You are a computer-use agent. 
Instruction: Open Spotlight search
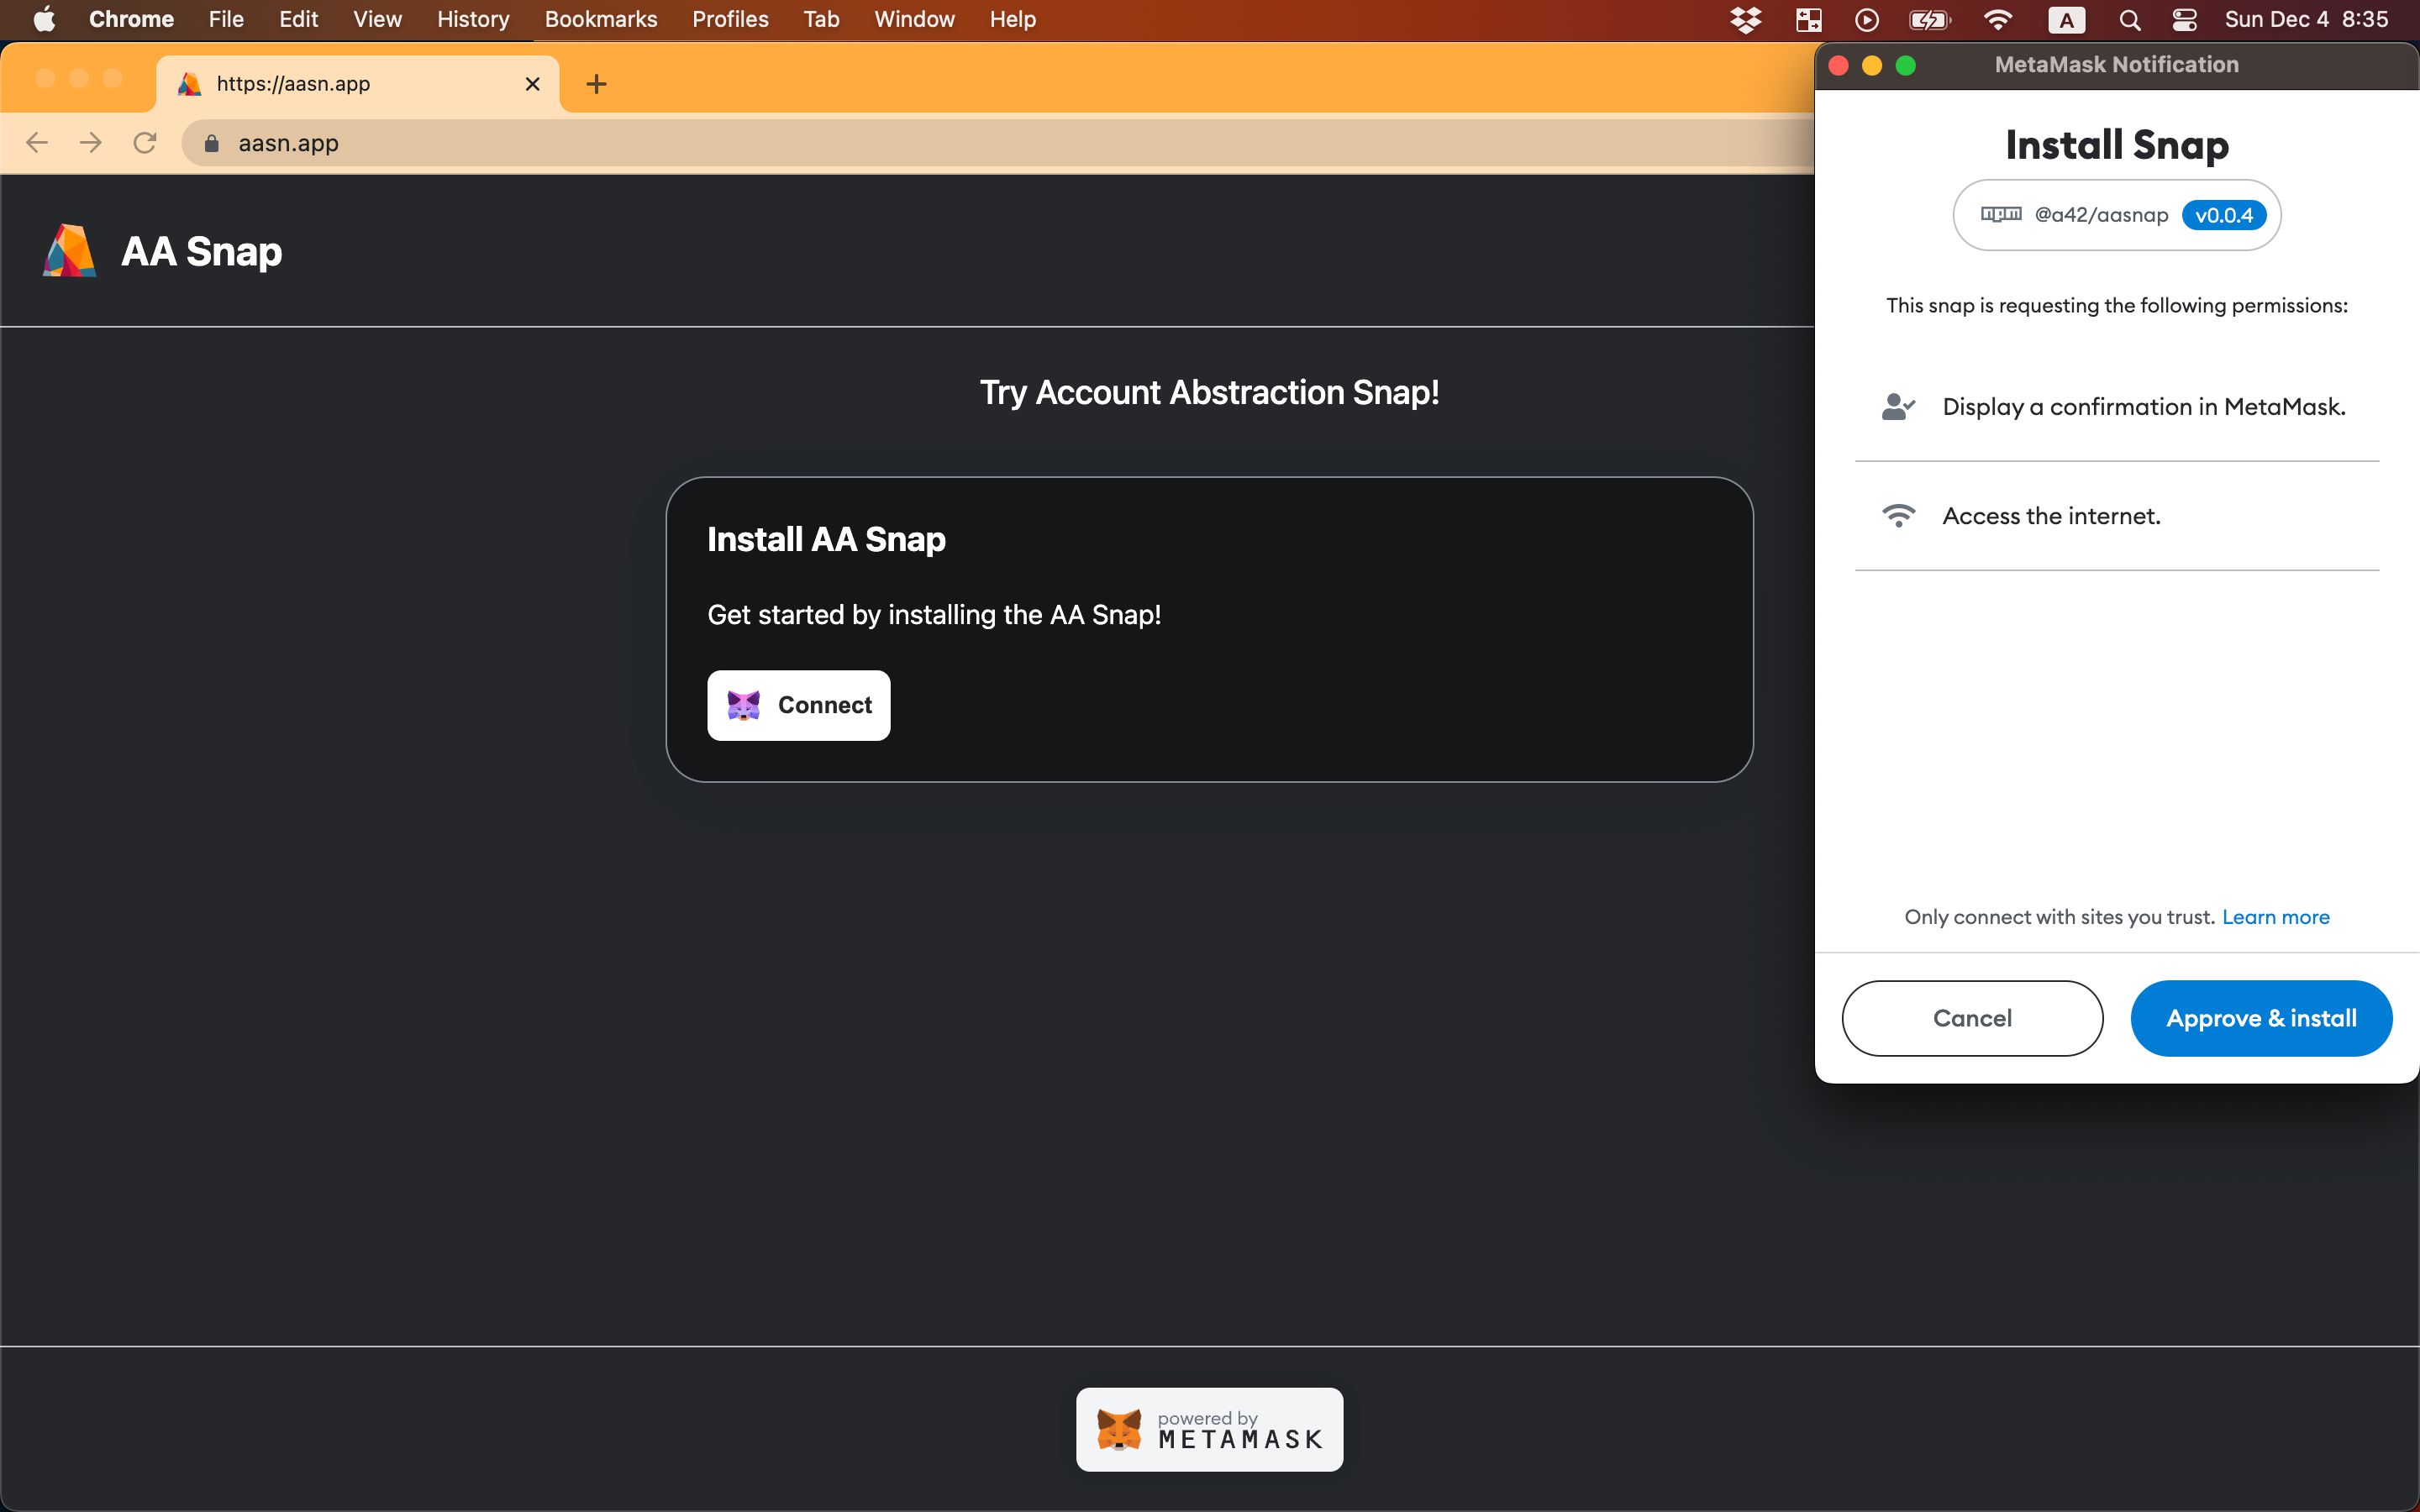(x=2129, y=19)
